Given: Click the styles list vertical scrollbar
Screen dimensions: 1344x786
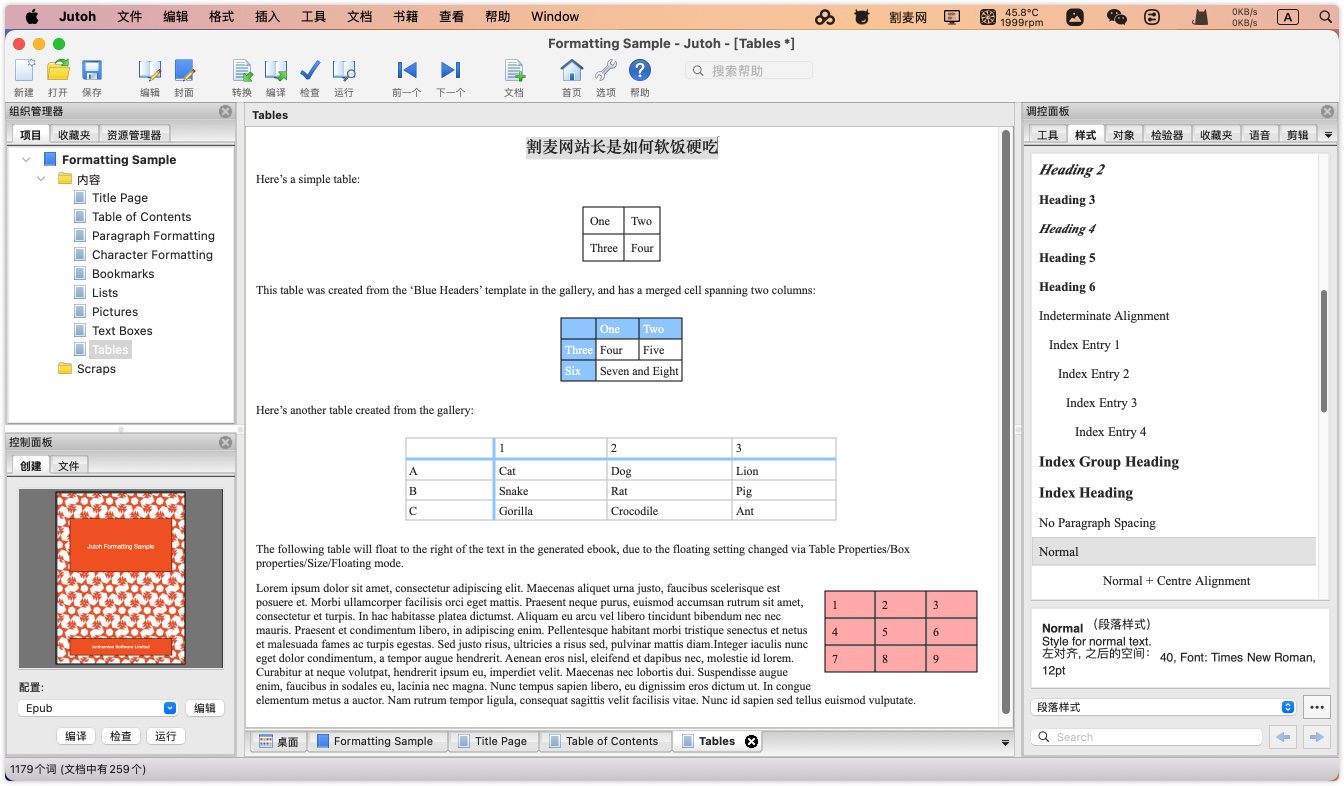Looking at the screenshot, I should click(1325, 350).
